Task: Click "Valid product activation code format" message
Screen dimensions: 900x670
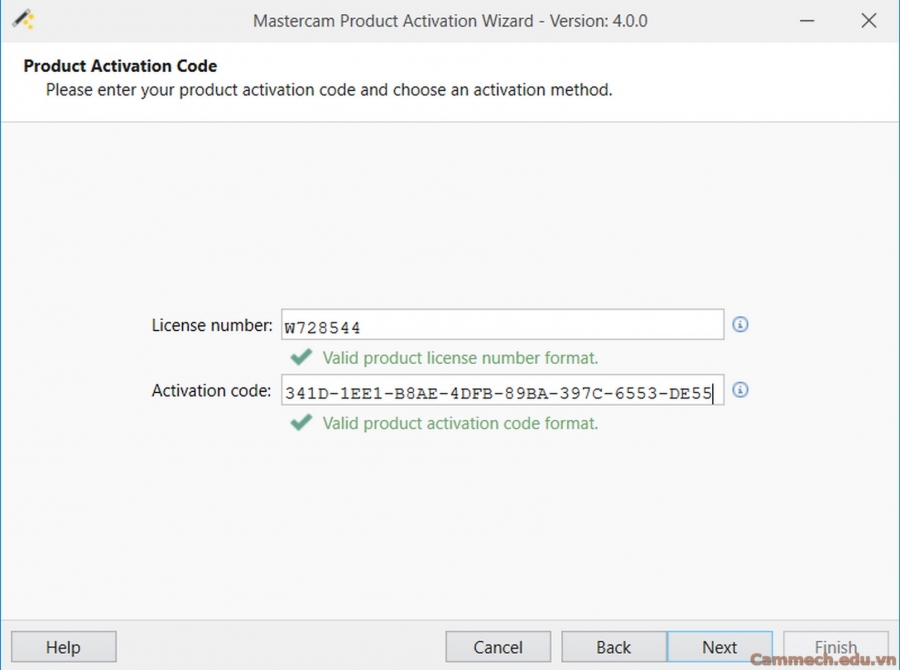Action: pos(460,423)
